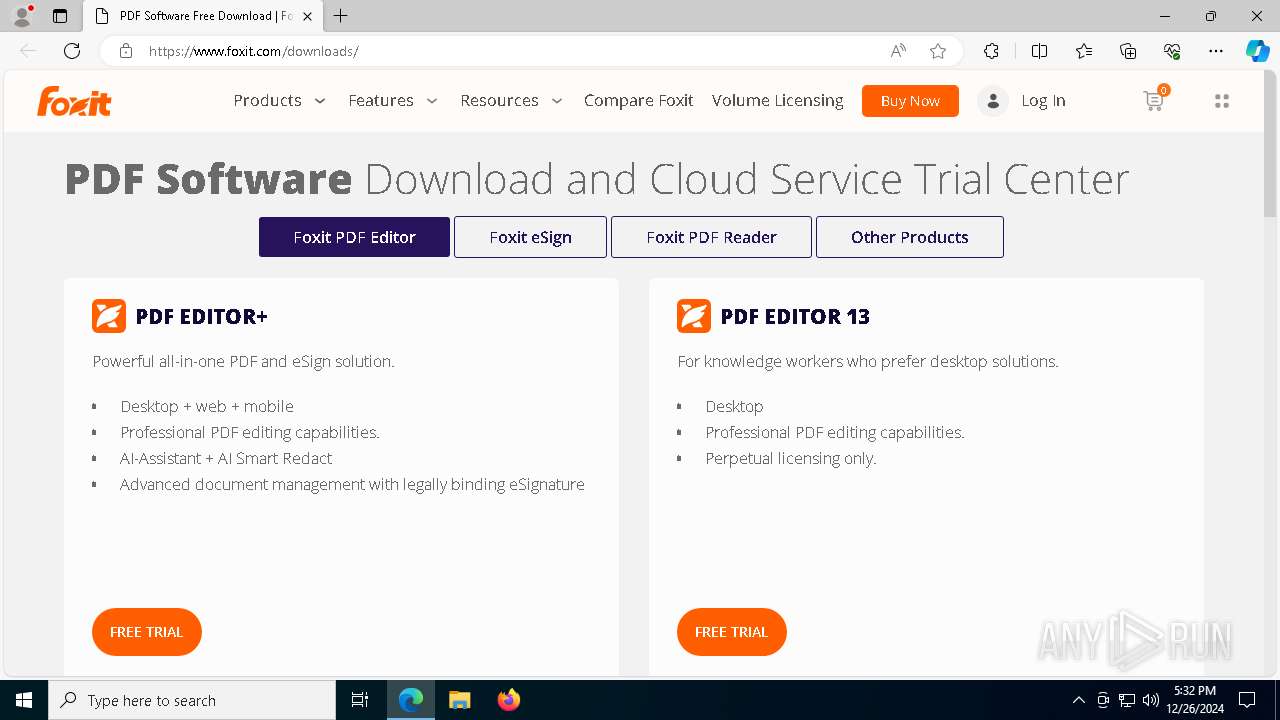Open Tab actions menu icon

(x=60, y=16)
